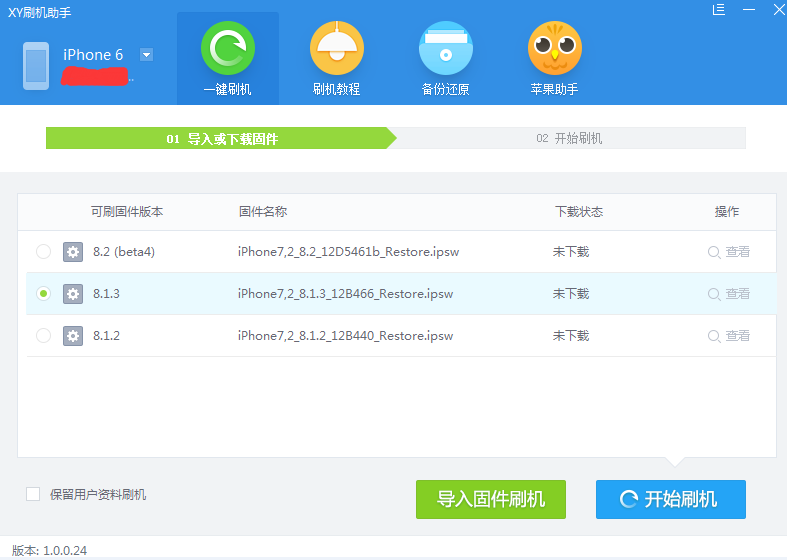Click gear icon for 8.1.3 firmware
The height and width of the screenshot is (560, 787).
(x=73, y=294)
